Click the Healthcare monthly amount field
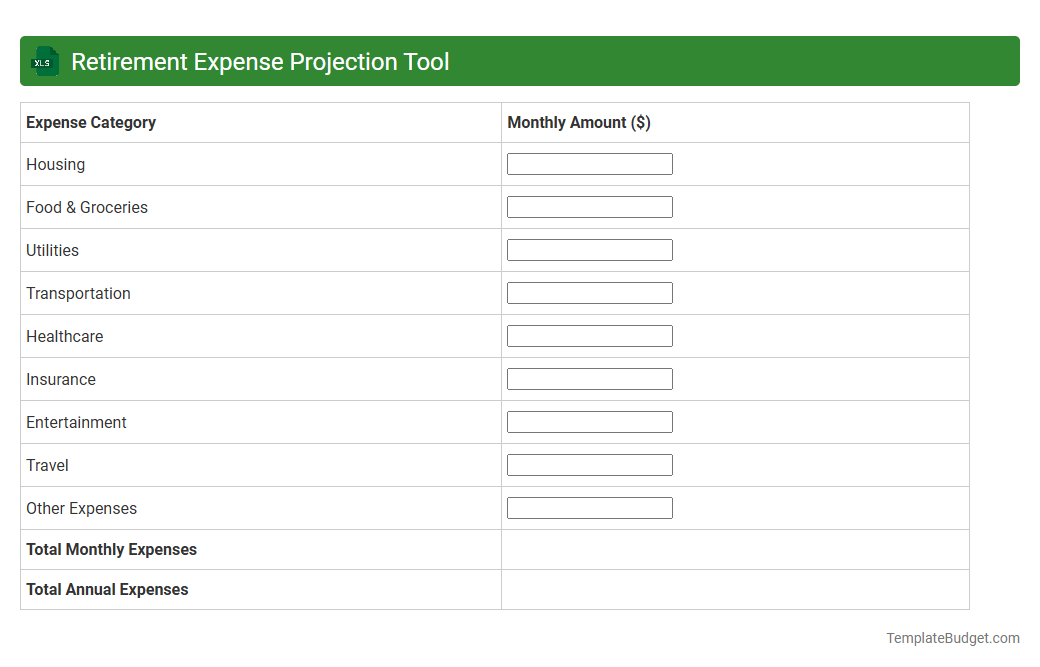1040x667 pixels. coord(589,335)
